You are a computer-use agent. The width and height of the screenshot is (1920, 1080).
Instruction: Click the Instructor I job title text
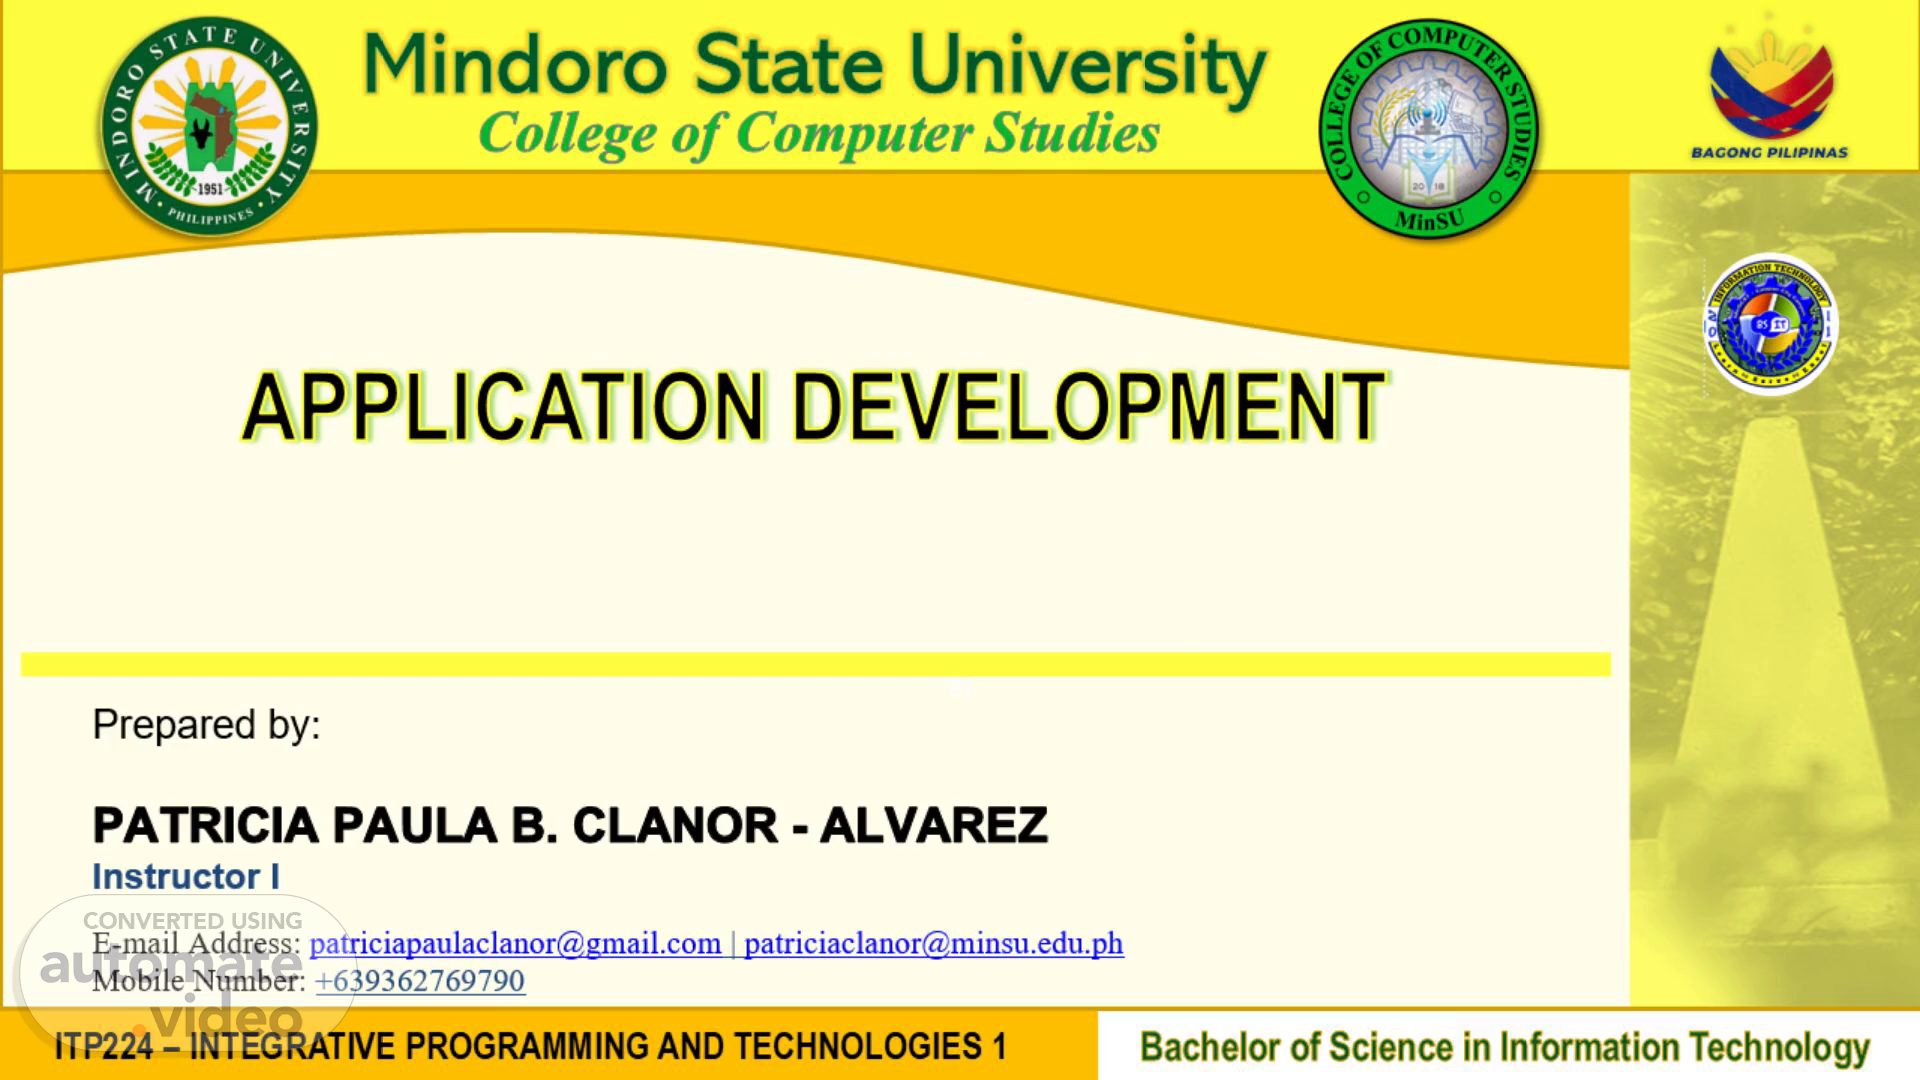(186, 877)
